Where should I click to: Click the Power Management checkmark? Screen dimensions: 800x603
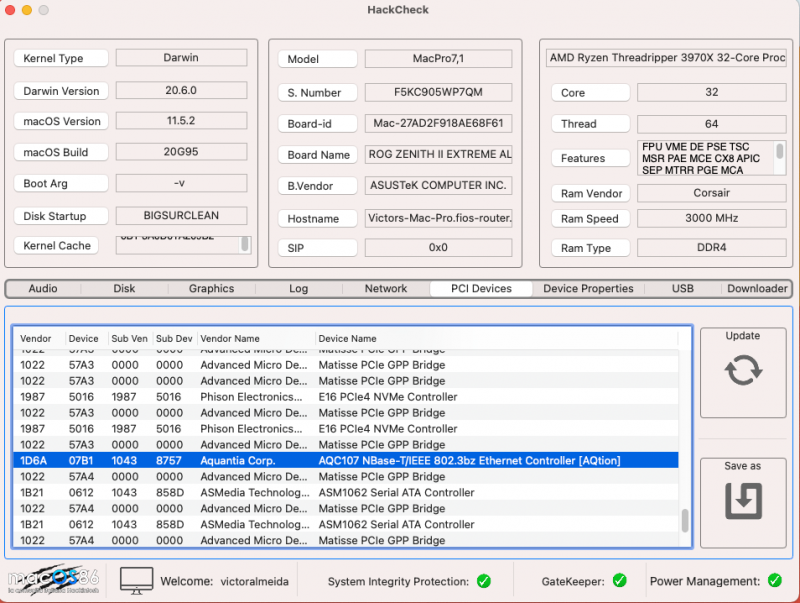773,580
